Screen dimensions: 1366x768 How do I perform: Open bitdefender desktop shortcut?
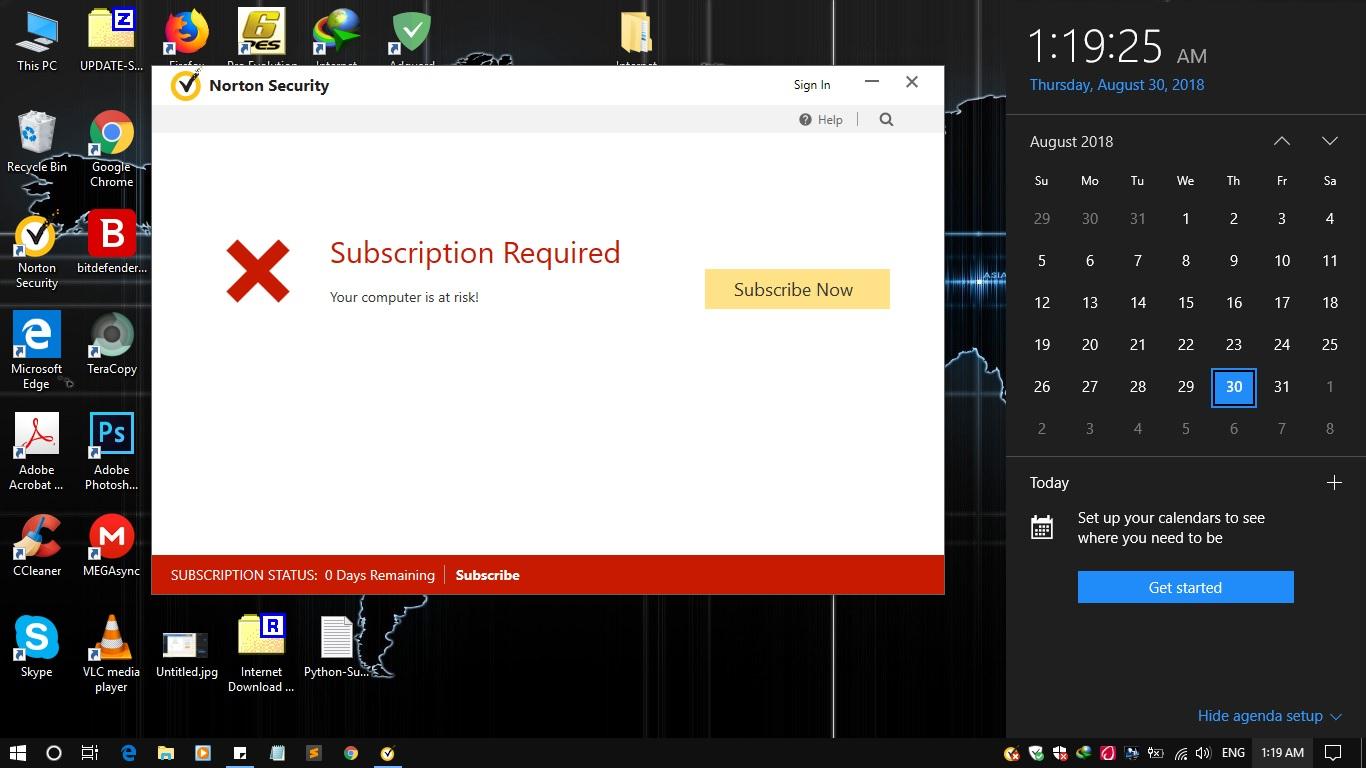[112, 243]
